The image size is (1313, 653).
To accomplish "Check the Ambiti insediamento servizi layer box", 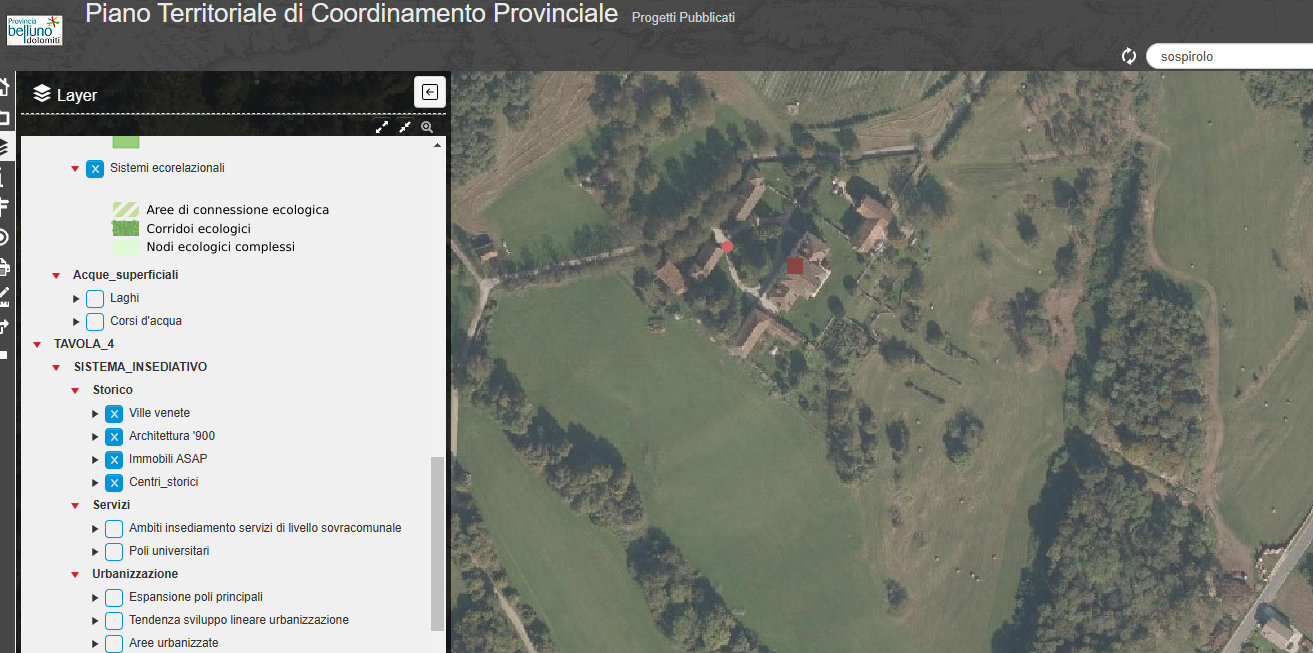I will point(114,529).
